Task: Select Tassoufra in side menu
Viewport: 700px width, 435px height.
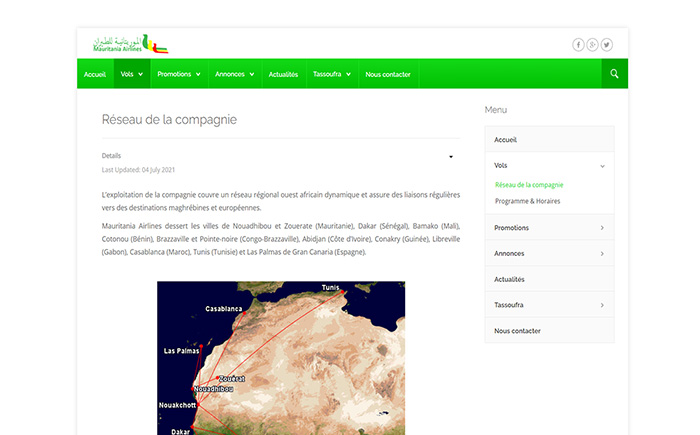Action: point(550,305)
